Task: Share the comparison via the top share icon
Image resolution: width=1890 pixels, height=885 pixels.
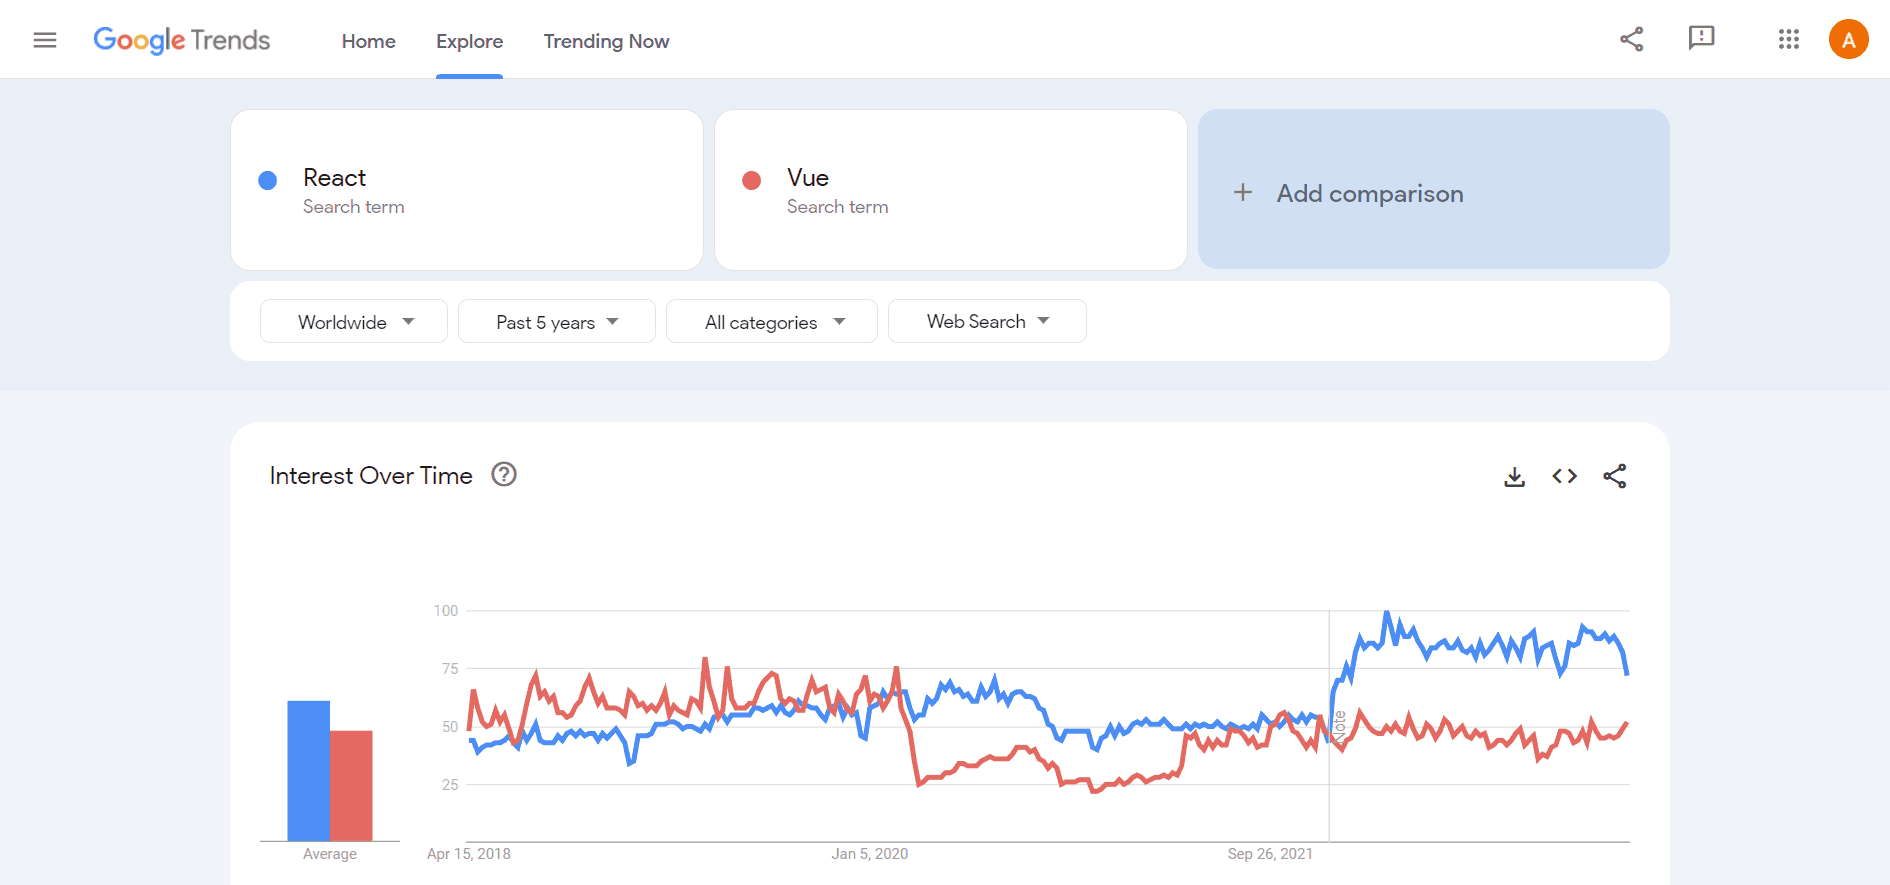Action: (1631, 38)
